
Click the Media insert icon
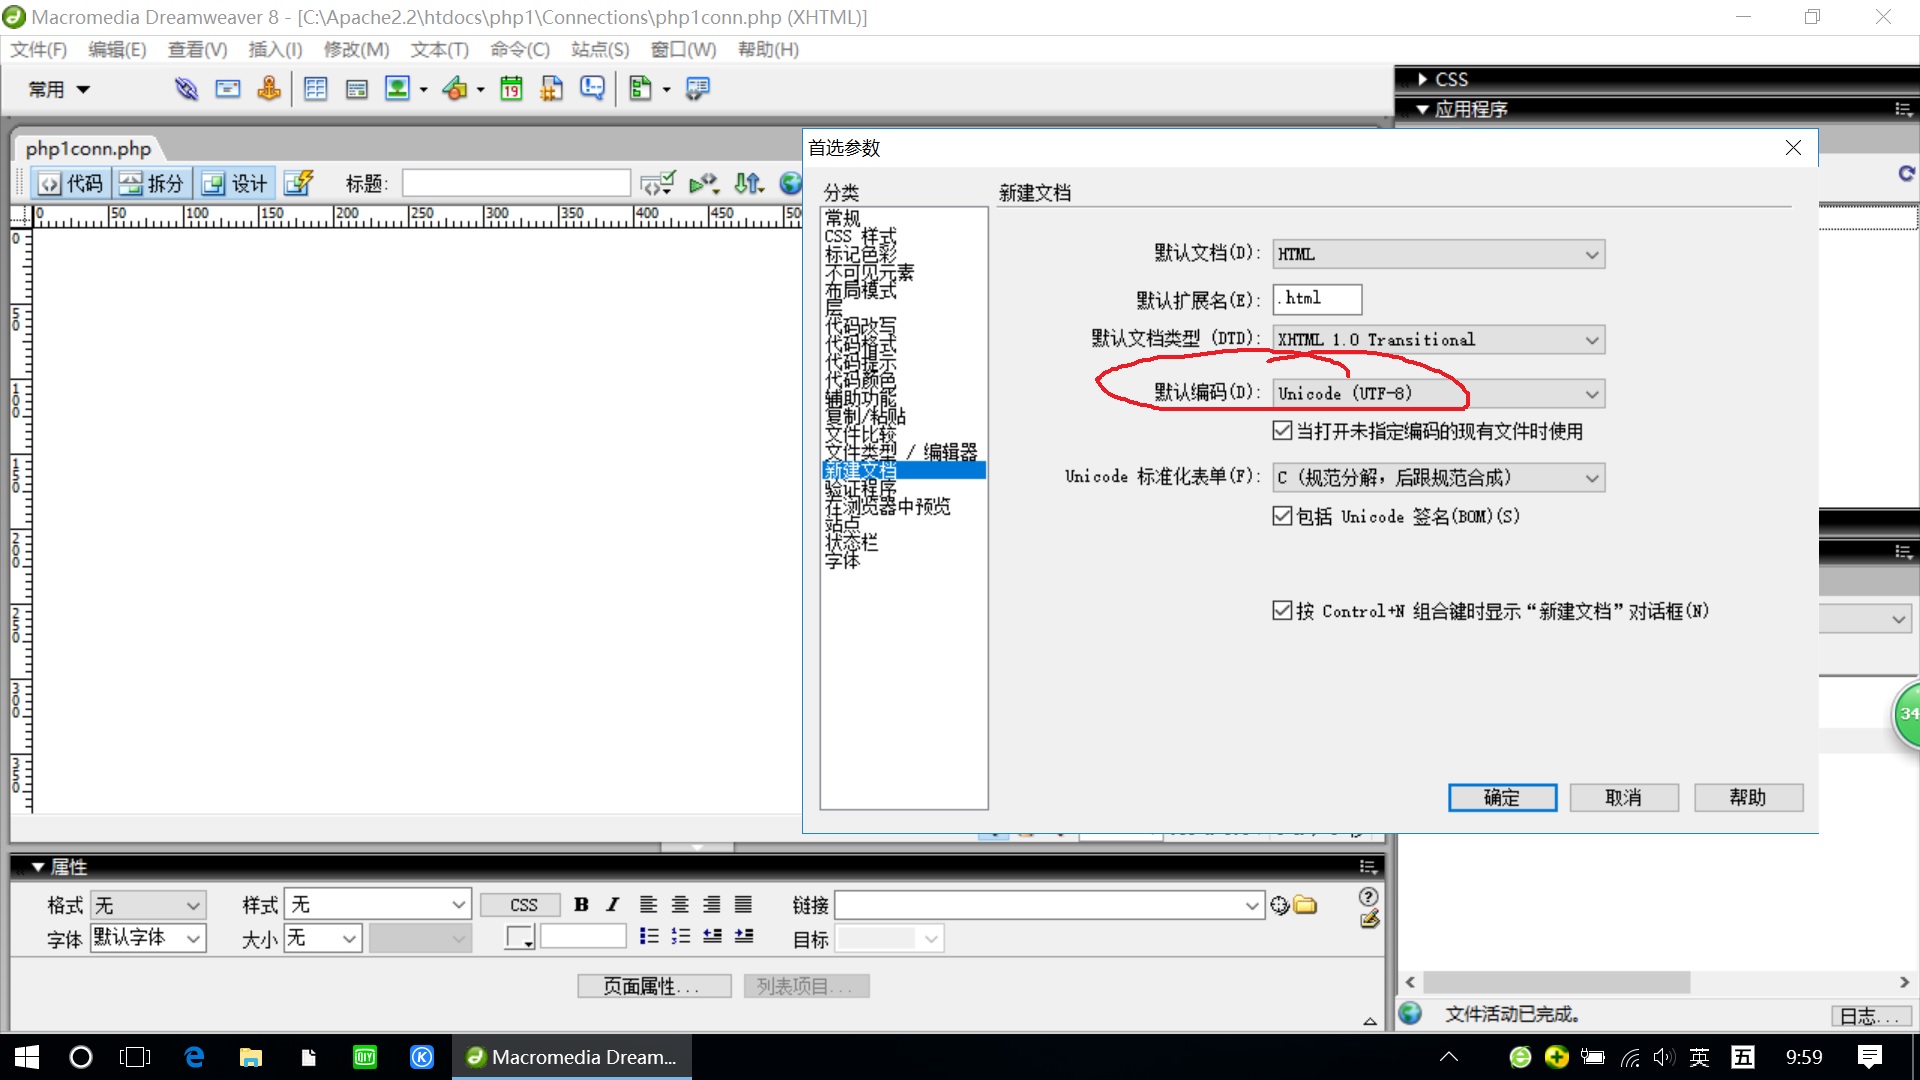click(455, 89)
